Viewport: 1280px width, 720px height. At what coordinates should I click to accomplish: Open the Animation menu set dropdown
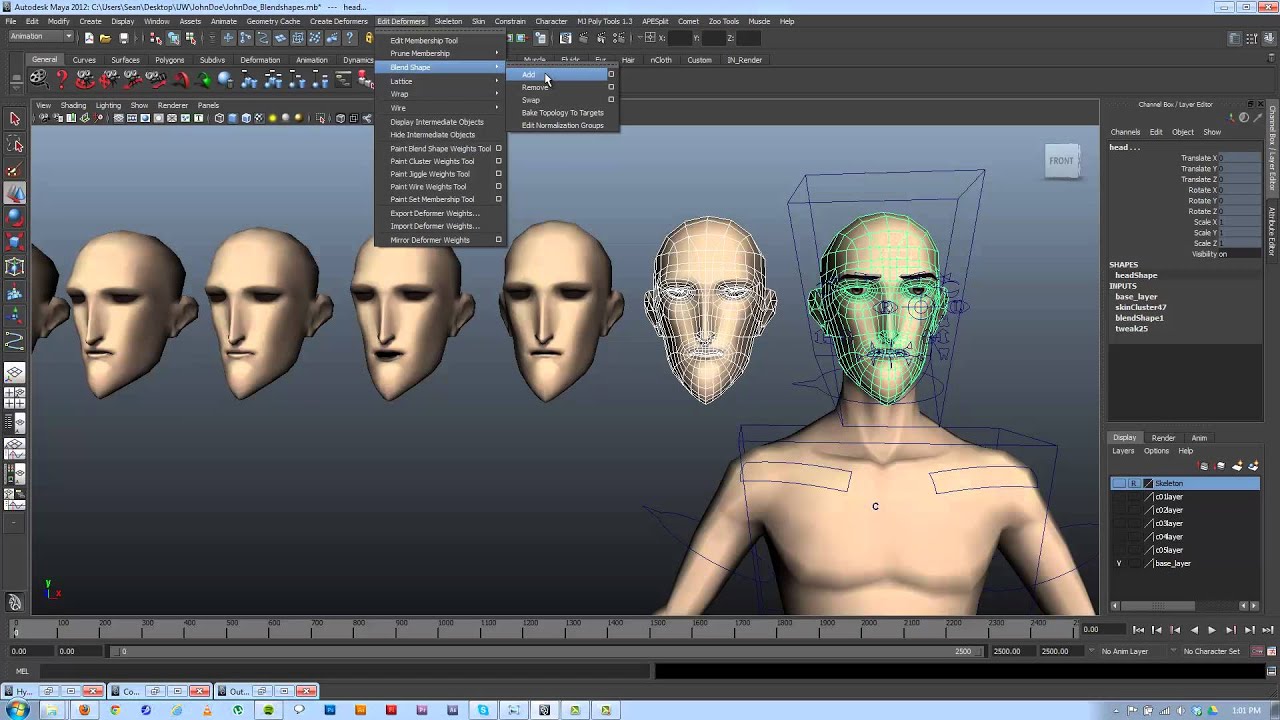(40, 37)
